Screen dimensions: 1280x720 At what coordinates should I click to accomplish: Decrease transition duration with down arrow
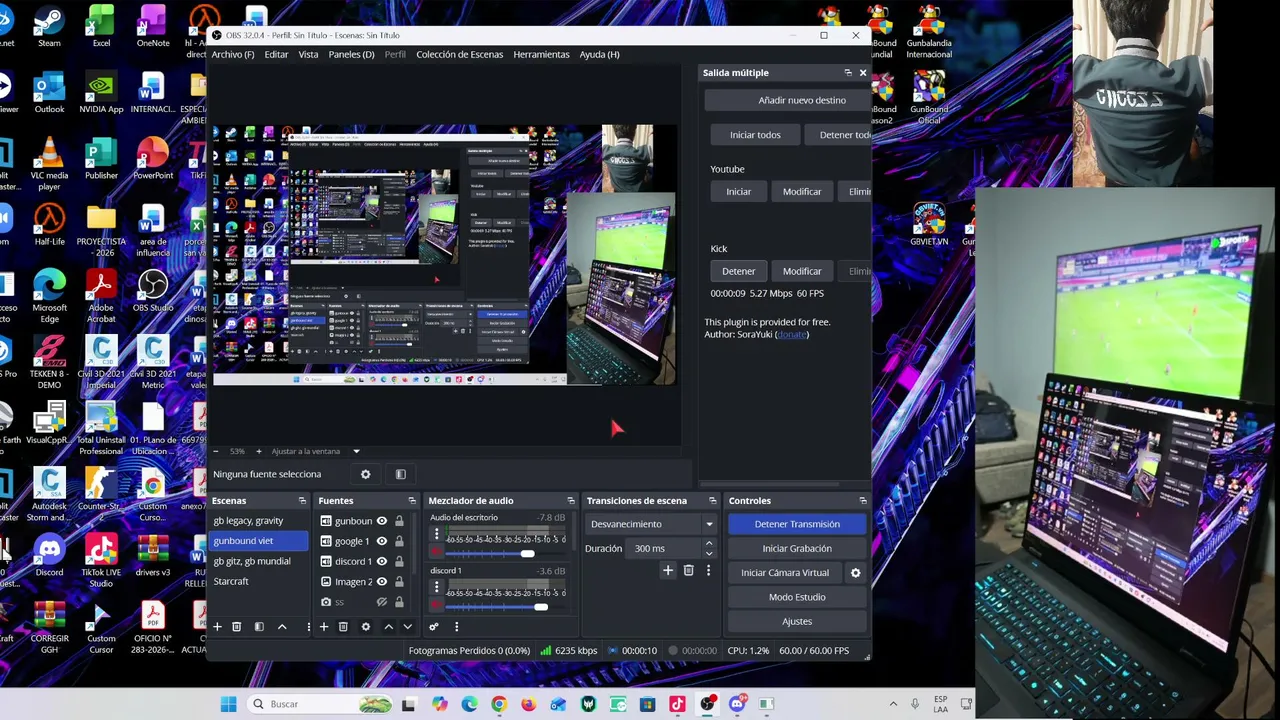pos(709,553)
